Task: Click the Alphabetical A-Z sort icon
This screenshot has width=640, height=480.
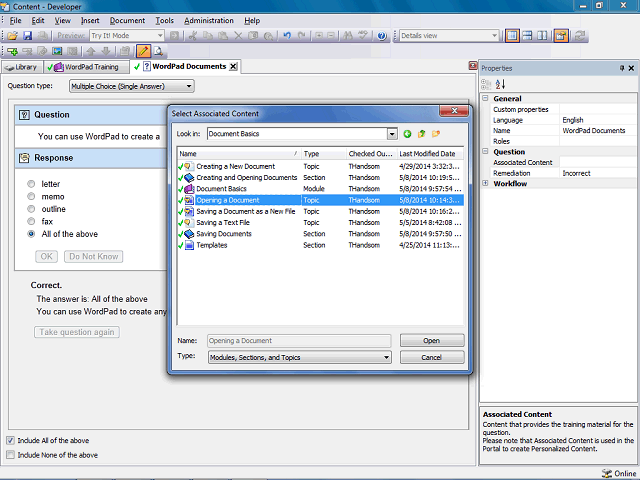Action: click(500, 84)
